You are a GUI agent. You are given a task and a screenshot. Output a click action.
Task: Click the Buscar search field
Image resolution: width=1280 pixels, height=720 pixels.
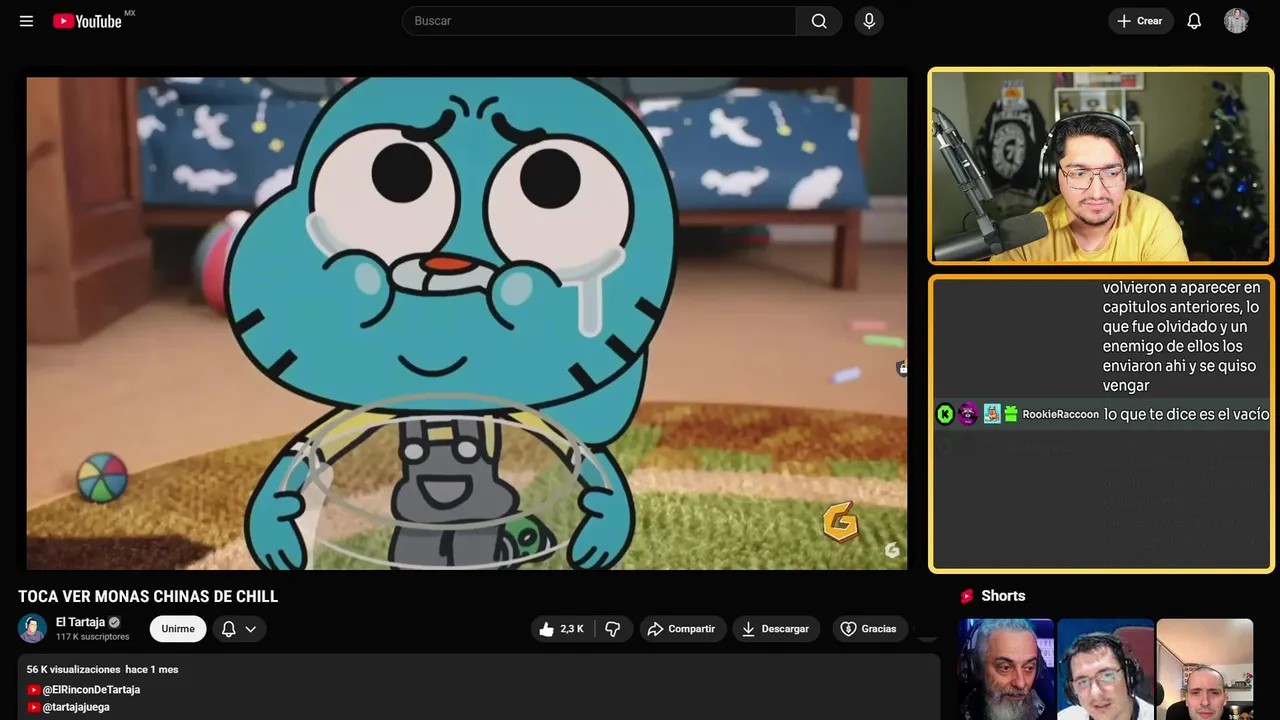(599, 21)
